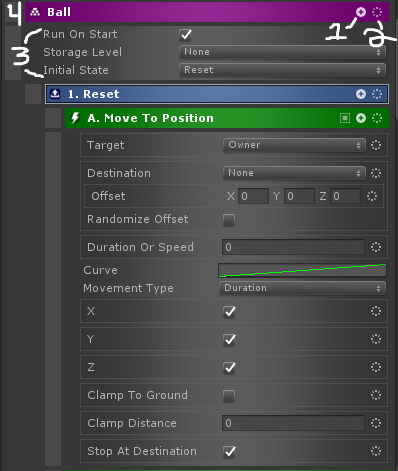
Task: Open the Initial State dropdown
Action: coord(282,70)
